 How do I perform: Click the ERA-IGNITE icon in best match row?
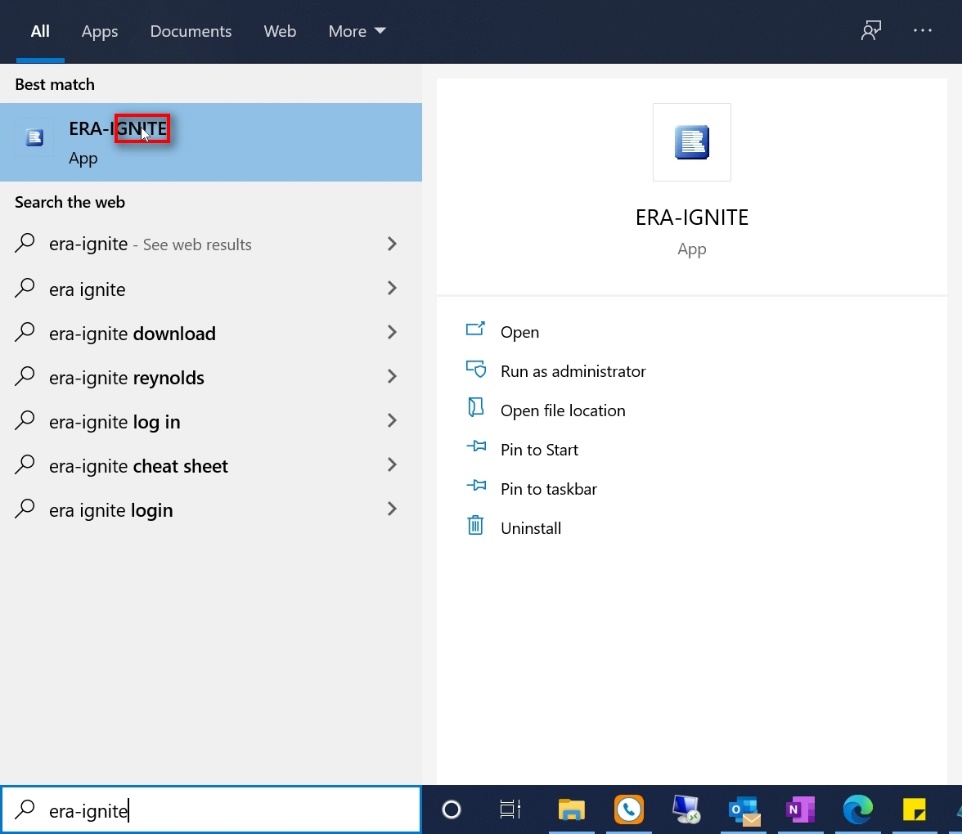click(34, 137)
